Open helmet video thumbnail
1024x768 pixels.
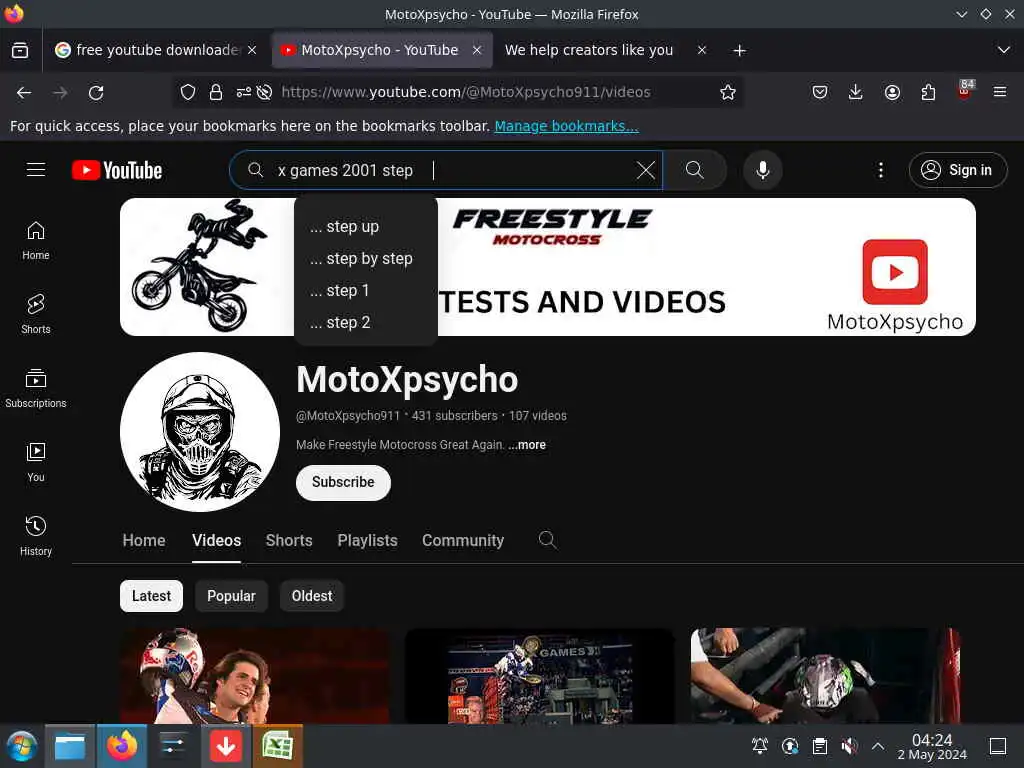825,676
